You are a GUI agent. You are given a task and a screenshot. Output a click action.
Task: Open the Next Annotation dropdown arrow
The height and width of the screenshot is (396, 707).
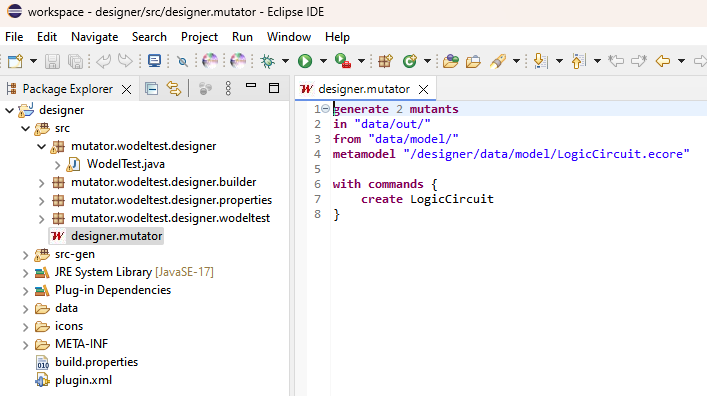pyautogui.click(x=560, y=61)
